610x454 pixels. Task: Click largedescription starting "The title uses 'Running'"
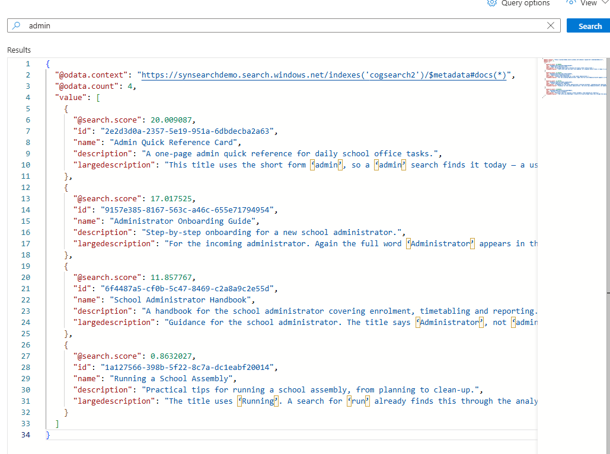point(305,401)
